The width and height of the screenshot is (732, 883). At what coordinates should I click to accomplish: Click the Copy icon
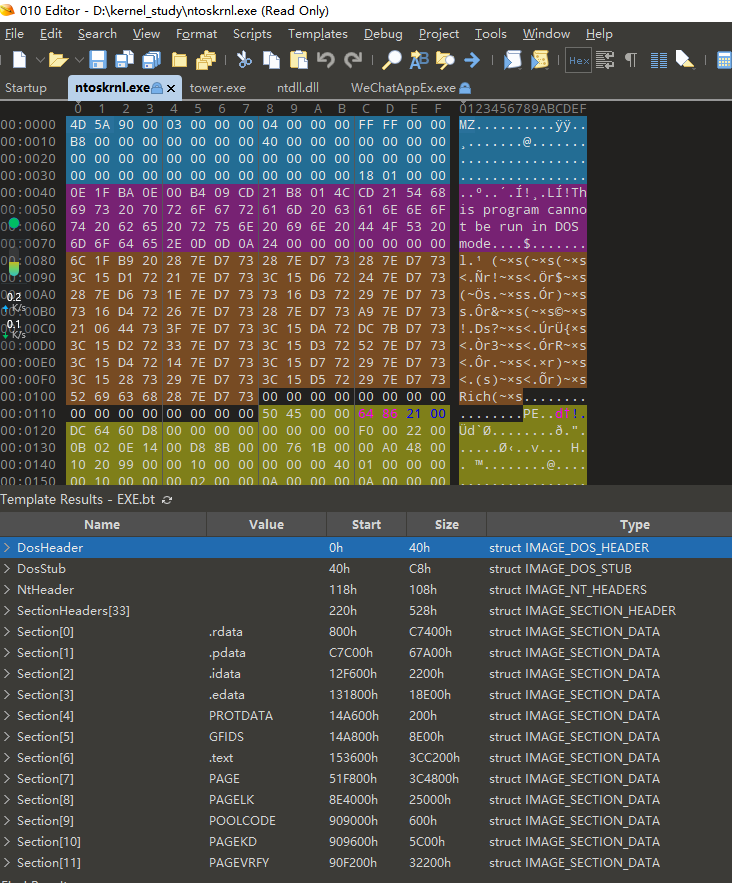coord(271,60)
